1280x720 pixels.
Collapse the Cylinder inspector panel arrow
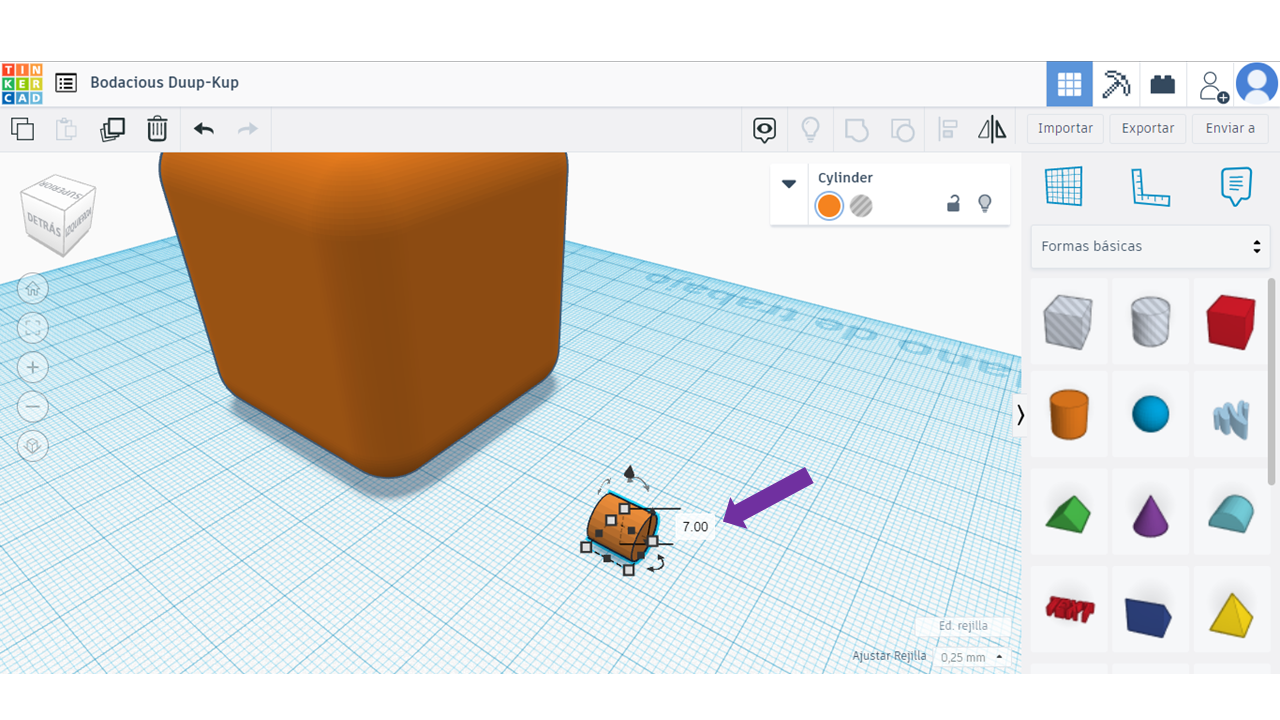pyautogui.click(x=789, y=183)
